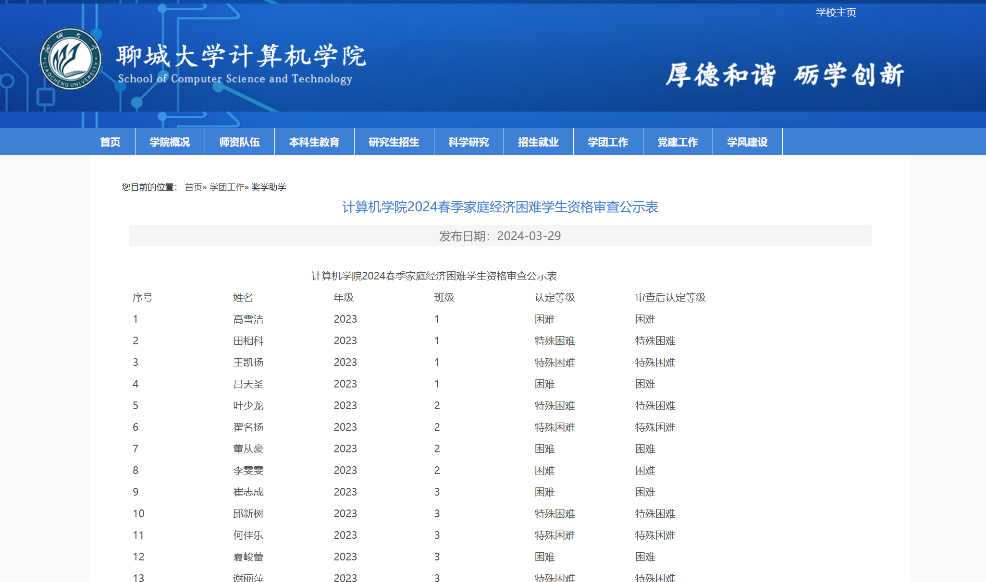
Task: Open 学团工作 in the navigation bar
Action: pyautogui.click(x=608, y=142)
